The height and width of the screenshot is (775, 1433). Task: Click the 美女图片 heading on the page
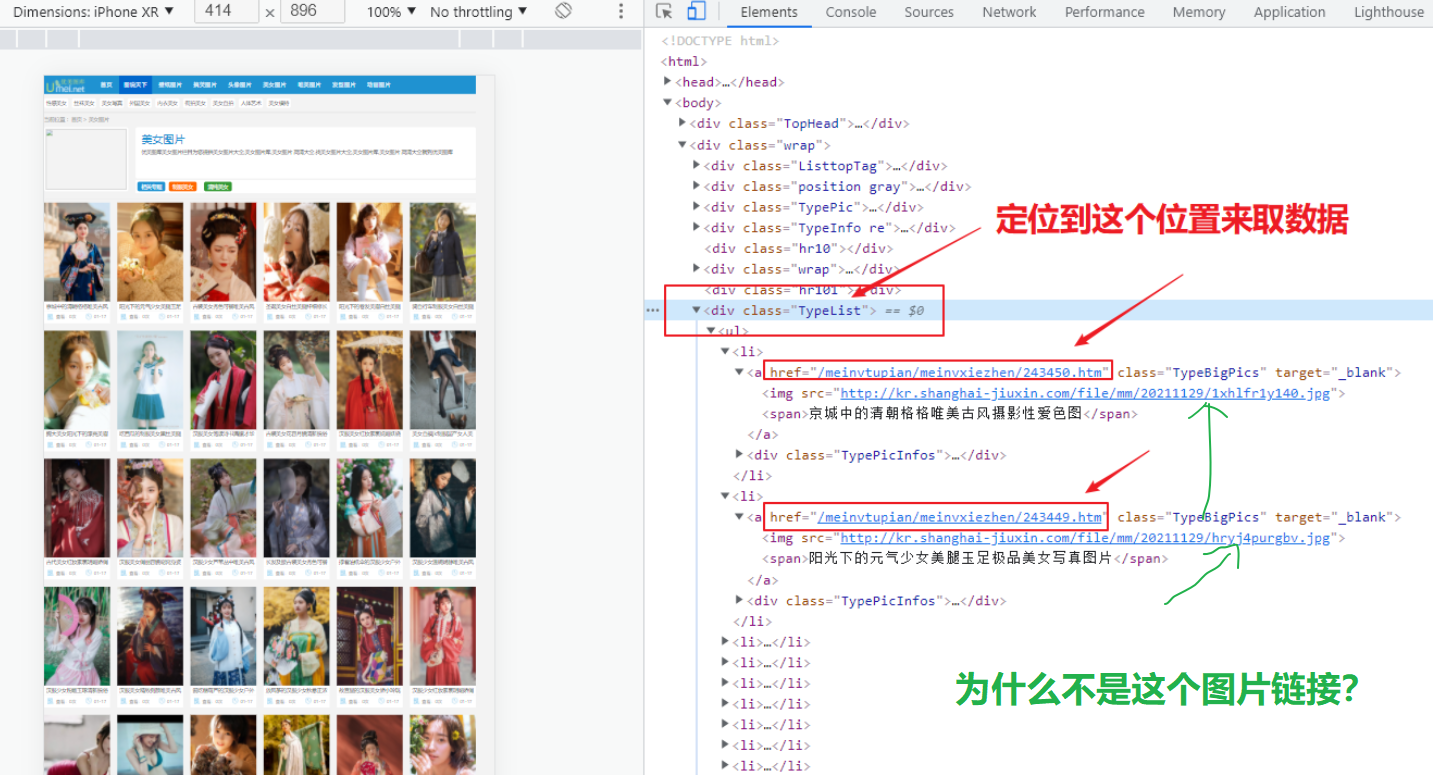[x=163, y=139]
